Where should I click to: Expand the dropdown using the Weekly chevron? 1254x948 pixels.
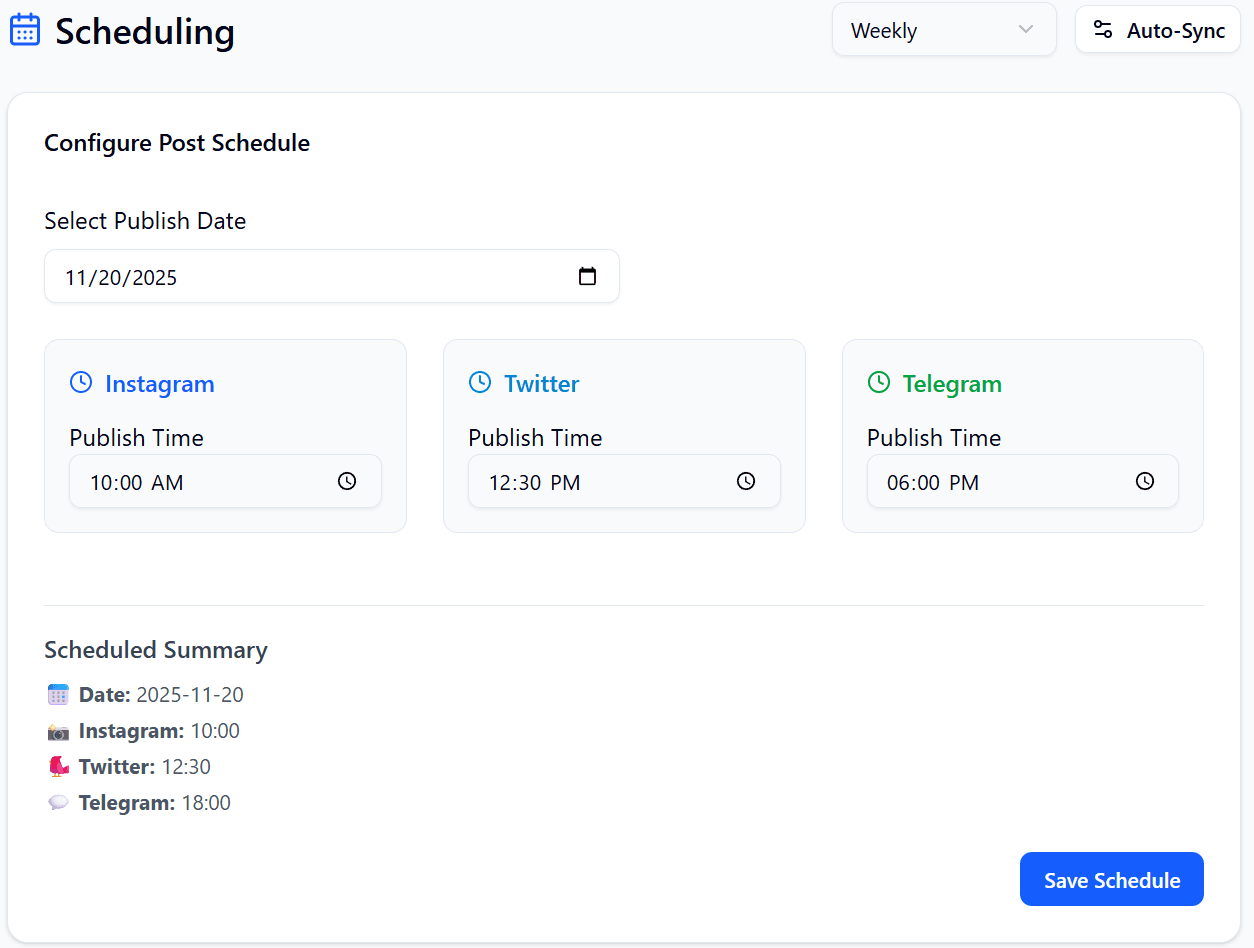point(1025,30)
